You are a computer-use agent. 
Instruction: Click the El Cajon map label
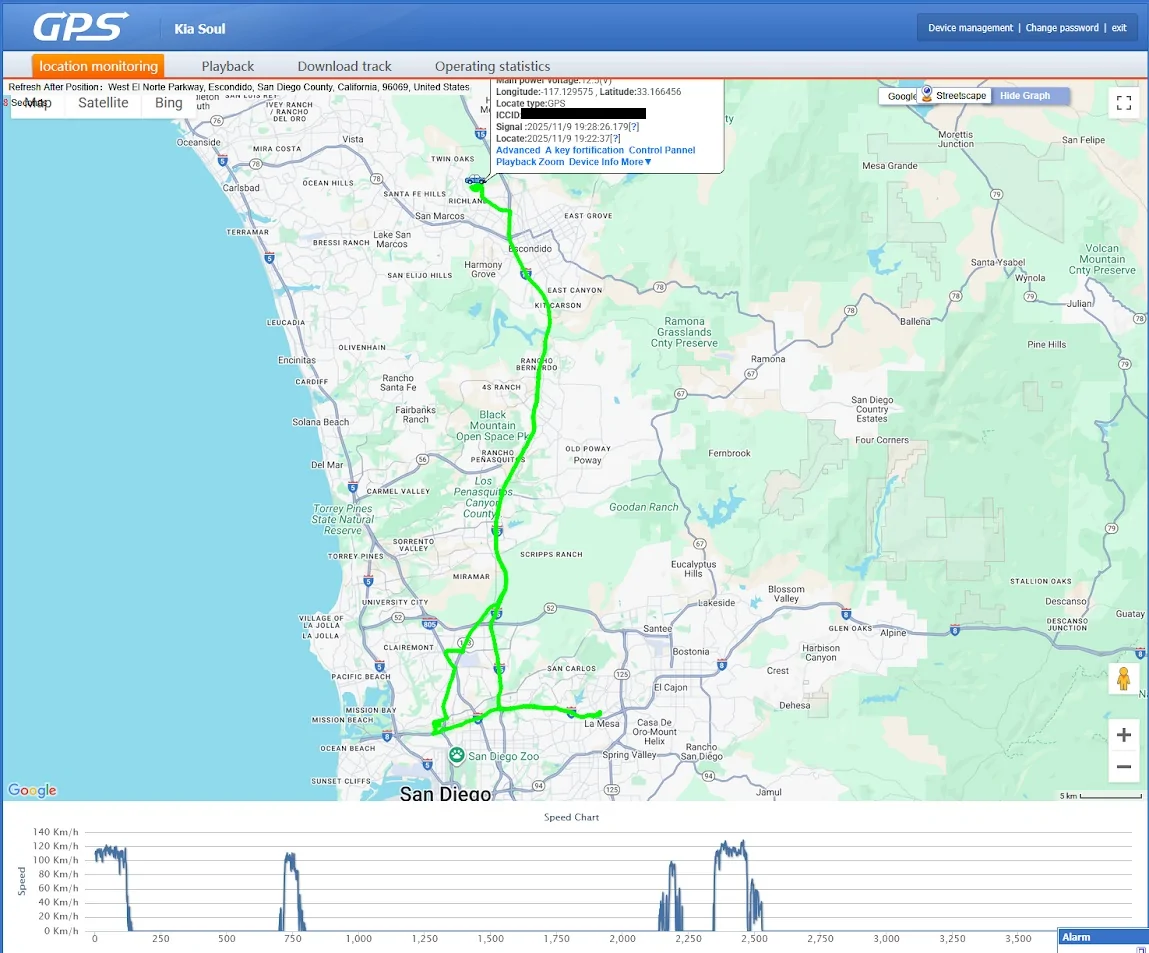tap(670, 687)
